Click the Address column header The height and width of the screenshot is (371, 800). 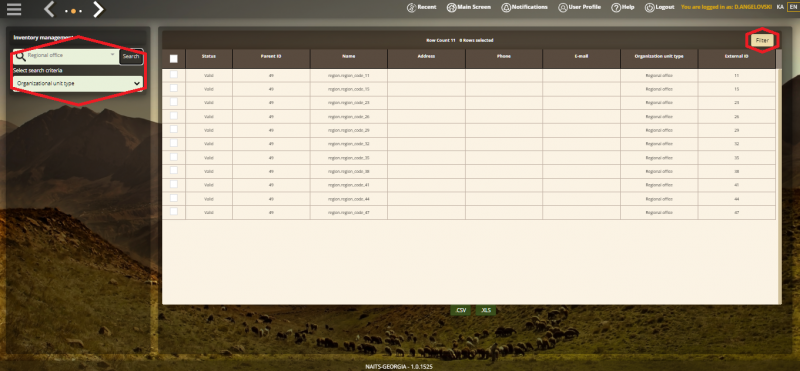[x=426, y=59]
